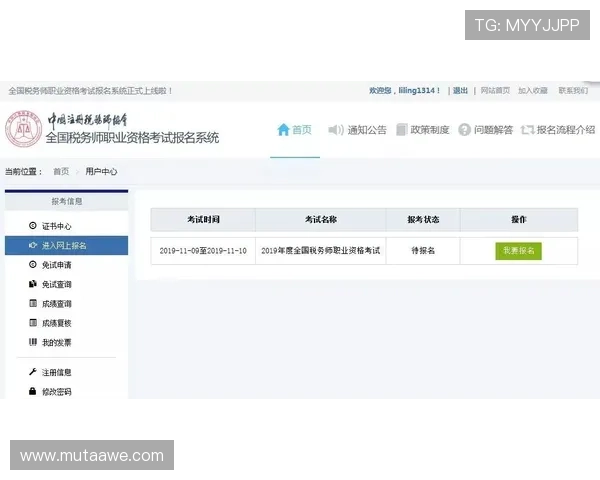Click the announcement text 全国税务师职业资格考试报名系统正式上线啦
The width and height of the screenshot is (600, 480).
[x=90, y=91]
